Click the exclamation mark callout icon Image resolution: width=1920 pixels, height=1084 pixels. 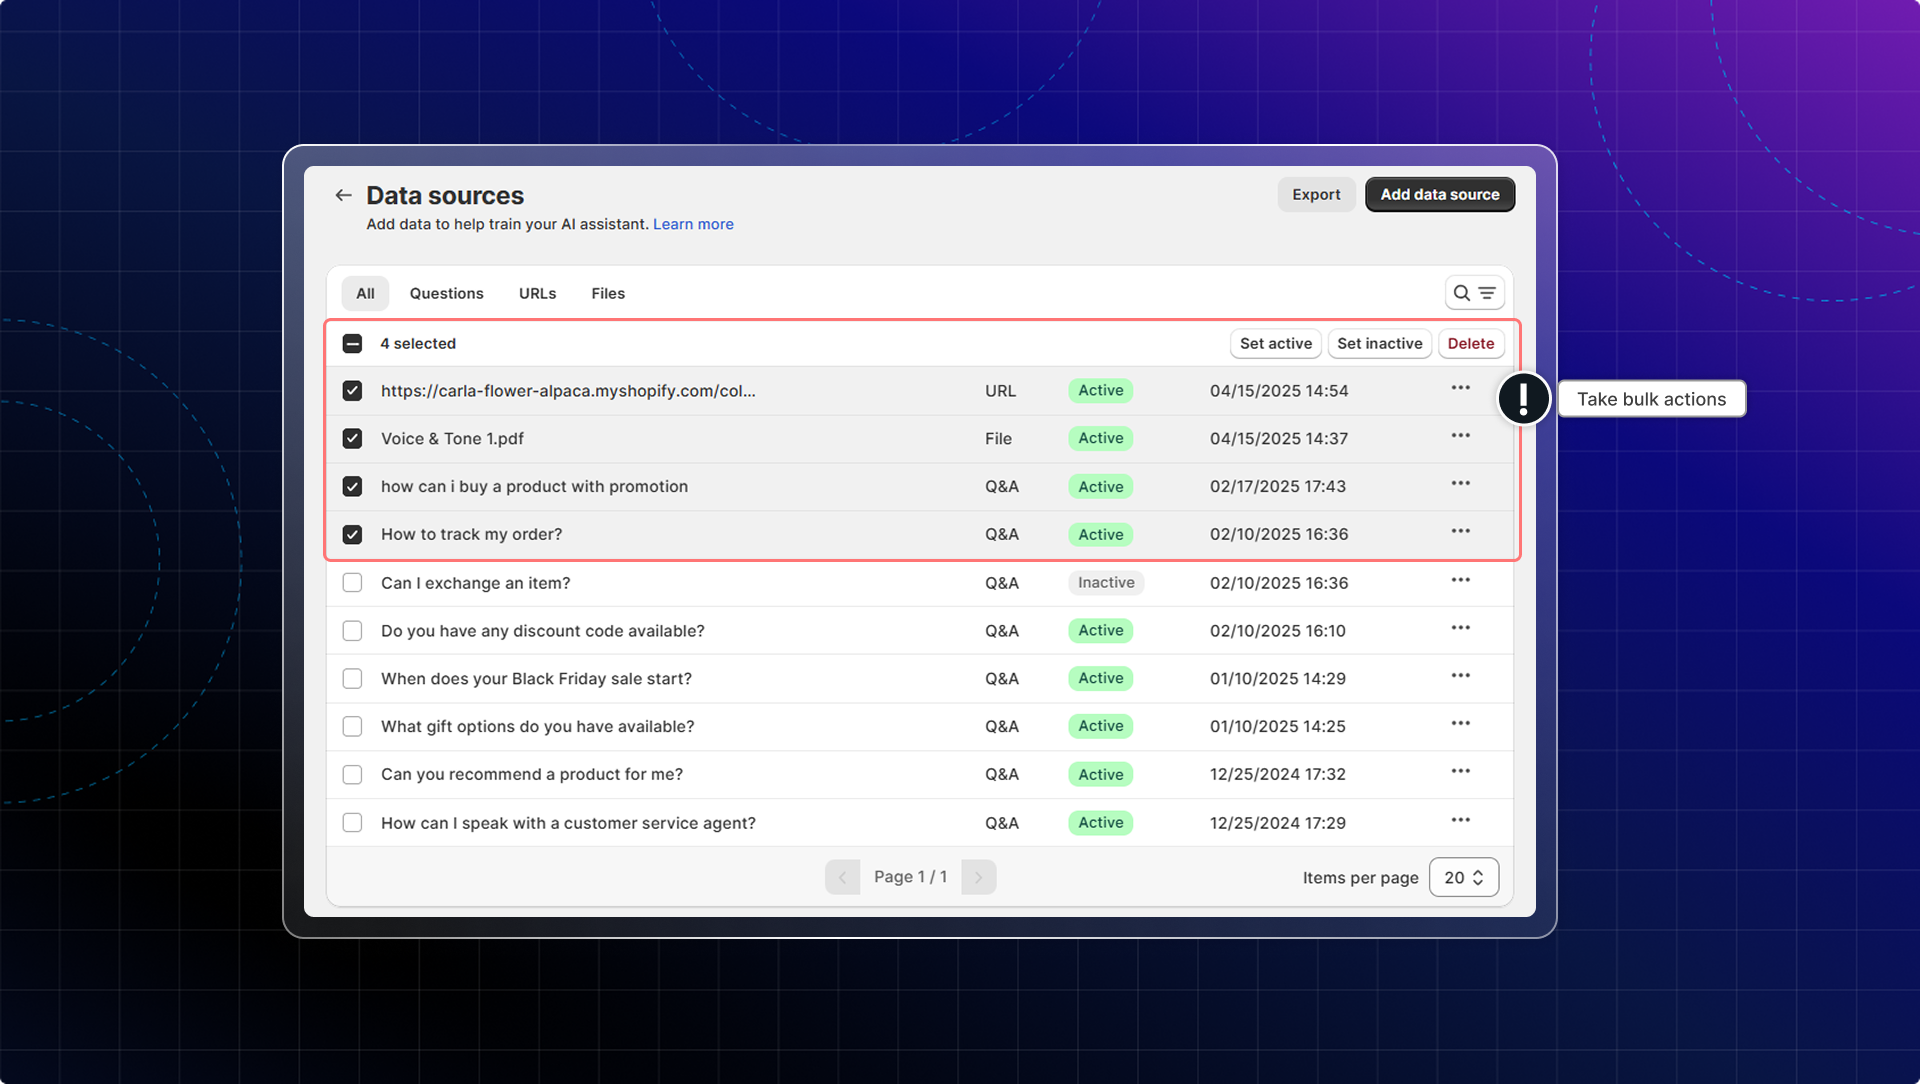point(1523,399)
